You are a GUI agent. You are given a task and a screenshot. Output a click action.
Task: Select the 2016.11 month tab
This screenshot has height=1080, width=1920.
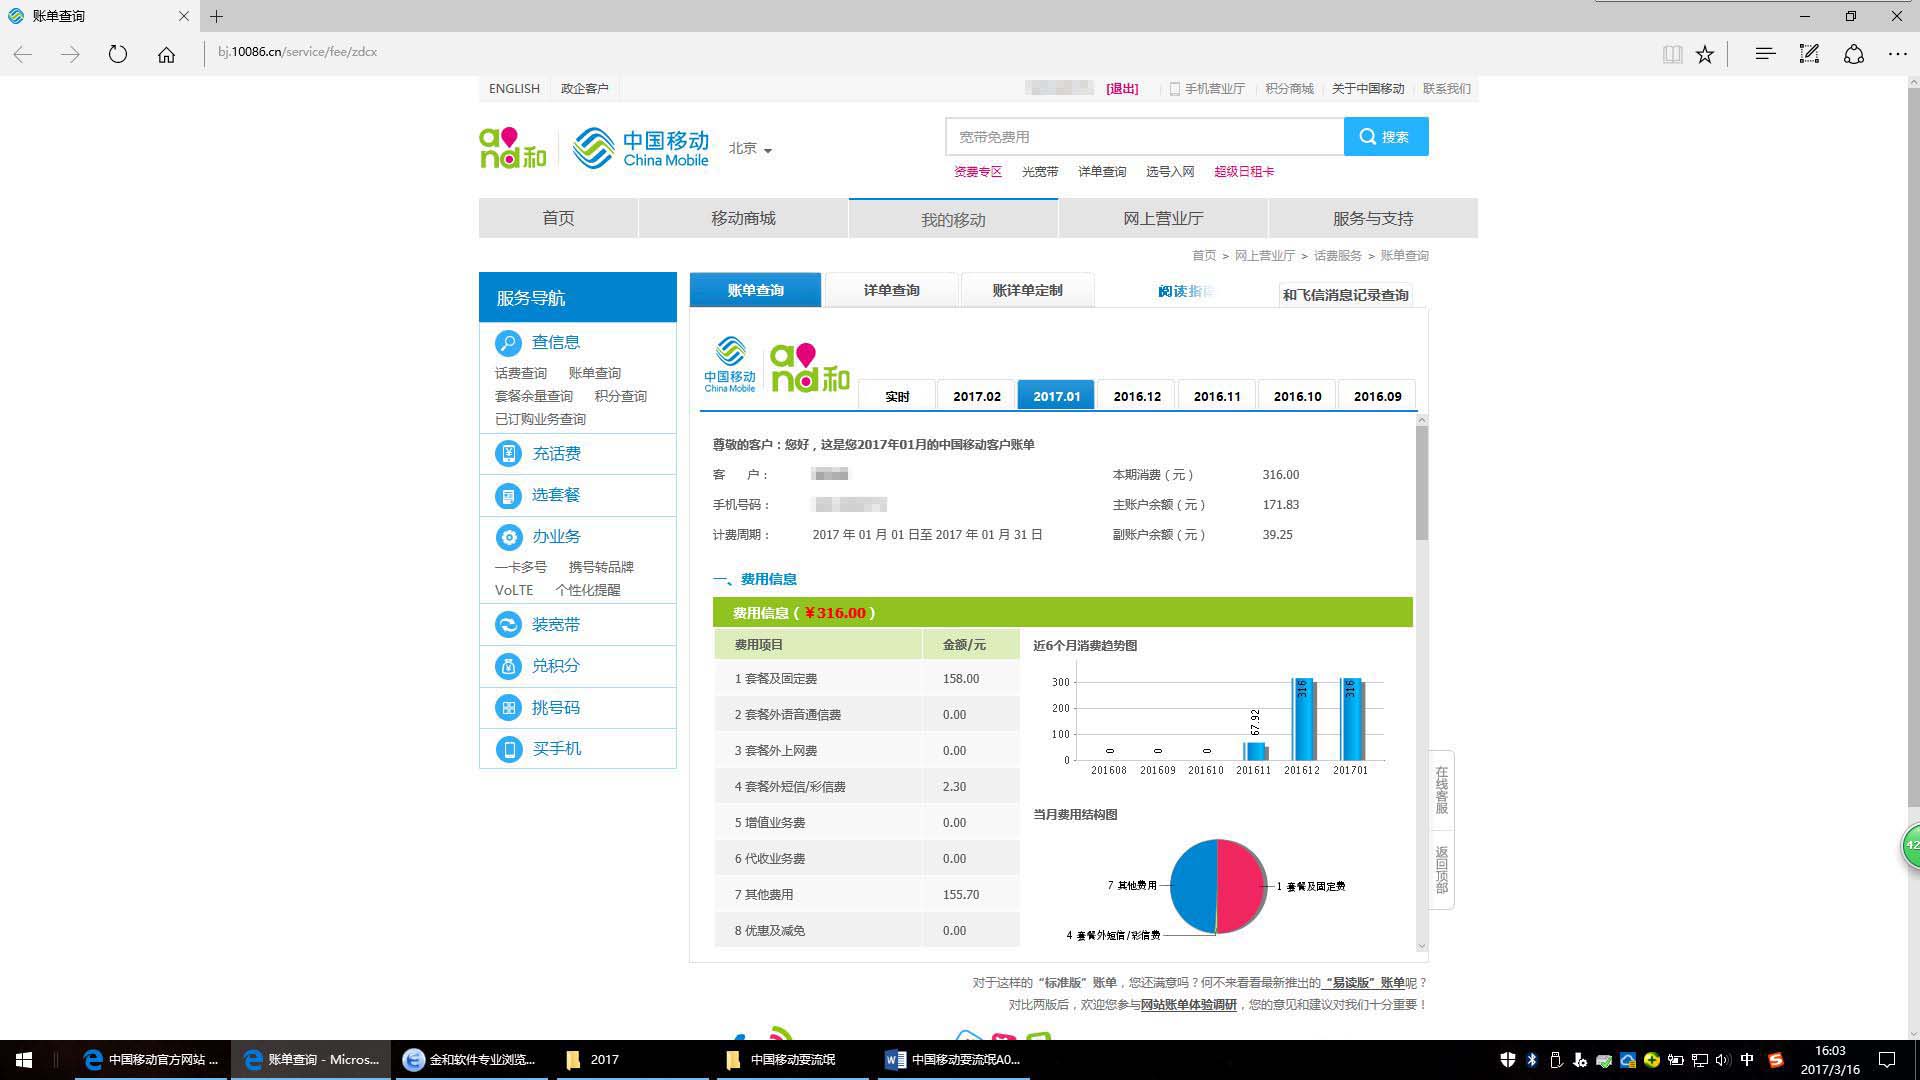pyautogui.click(x=1217, y=396)
